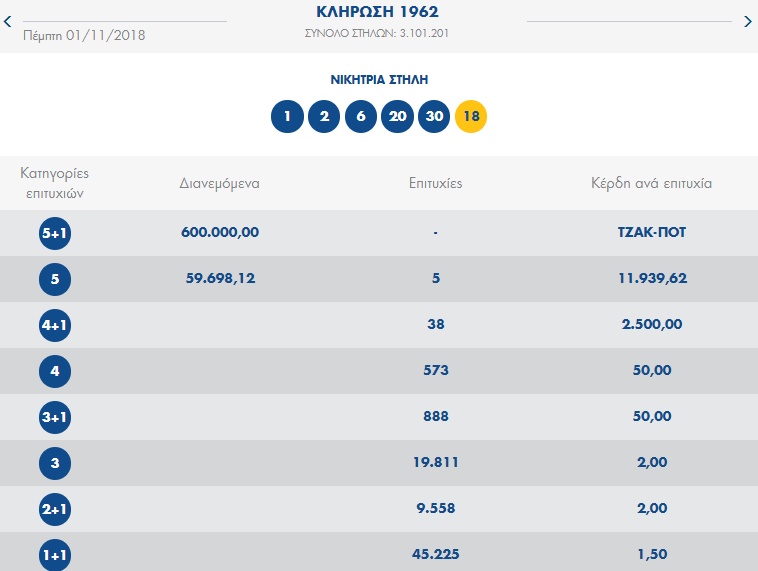758x571 pixels.
Task: Click winning number ball 1
Action: tap(287, 117)
